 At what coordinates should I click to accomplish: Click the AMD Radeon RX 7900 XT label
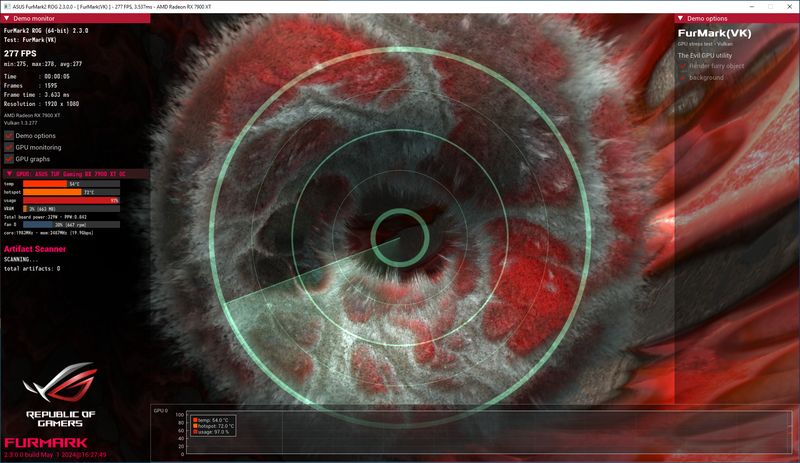coord(32,115)
